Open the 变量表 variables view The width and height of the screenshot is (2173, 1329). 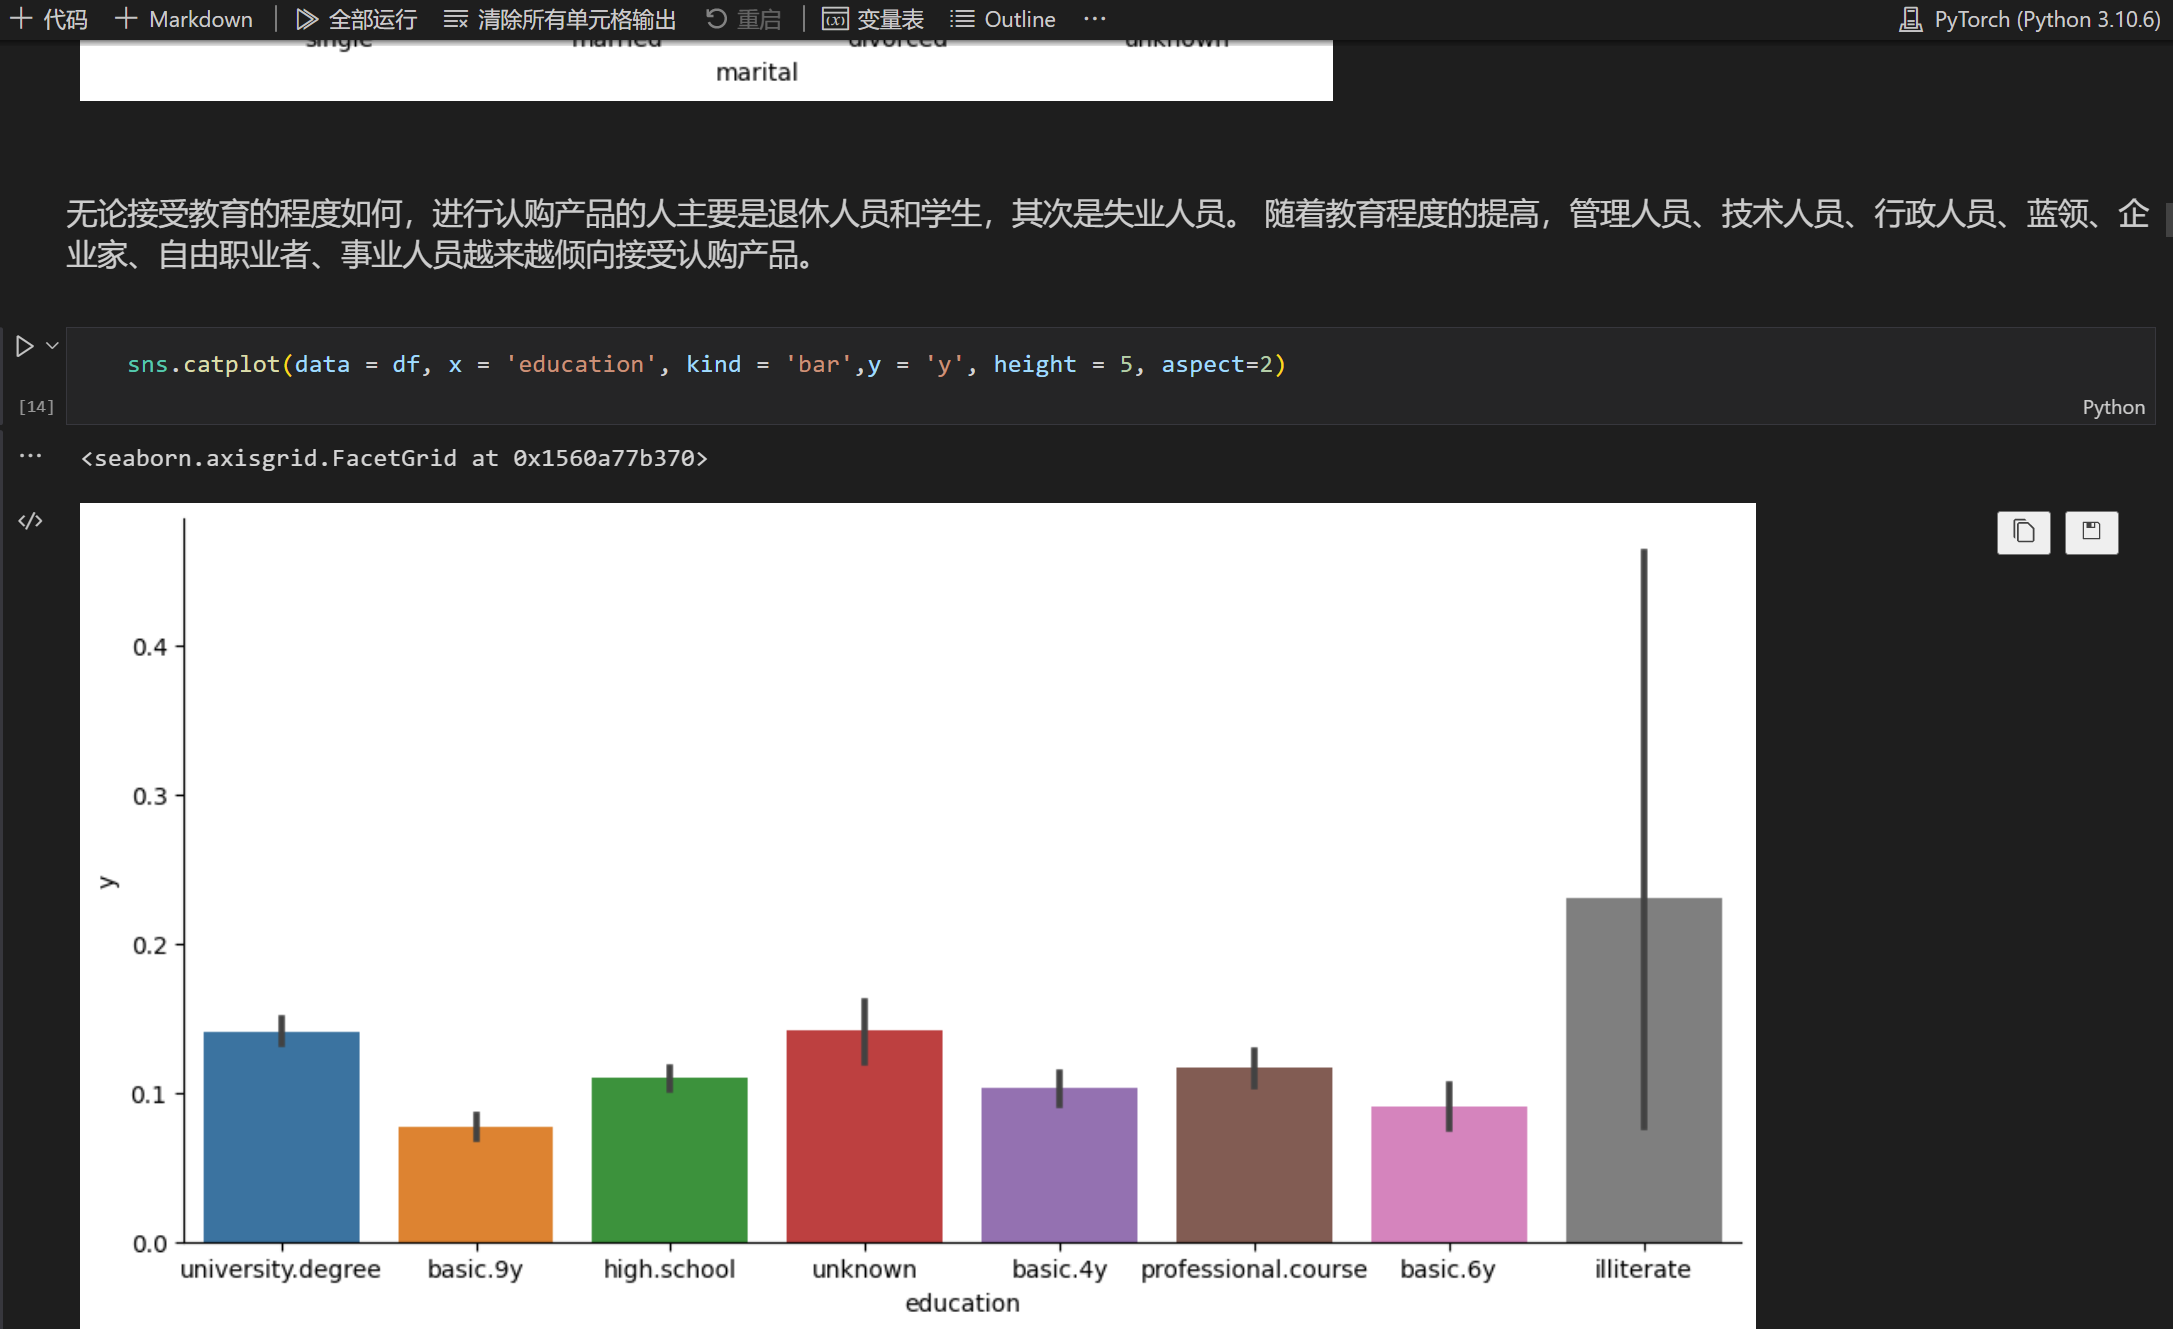tap(873, 19)
